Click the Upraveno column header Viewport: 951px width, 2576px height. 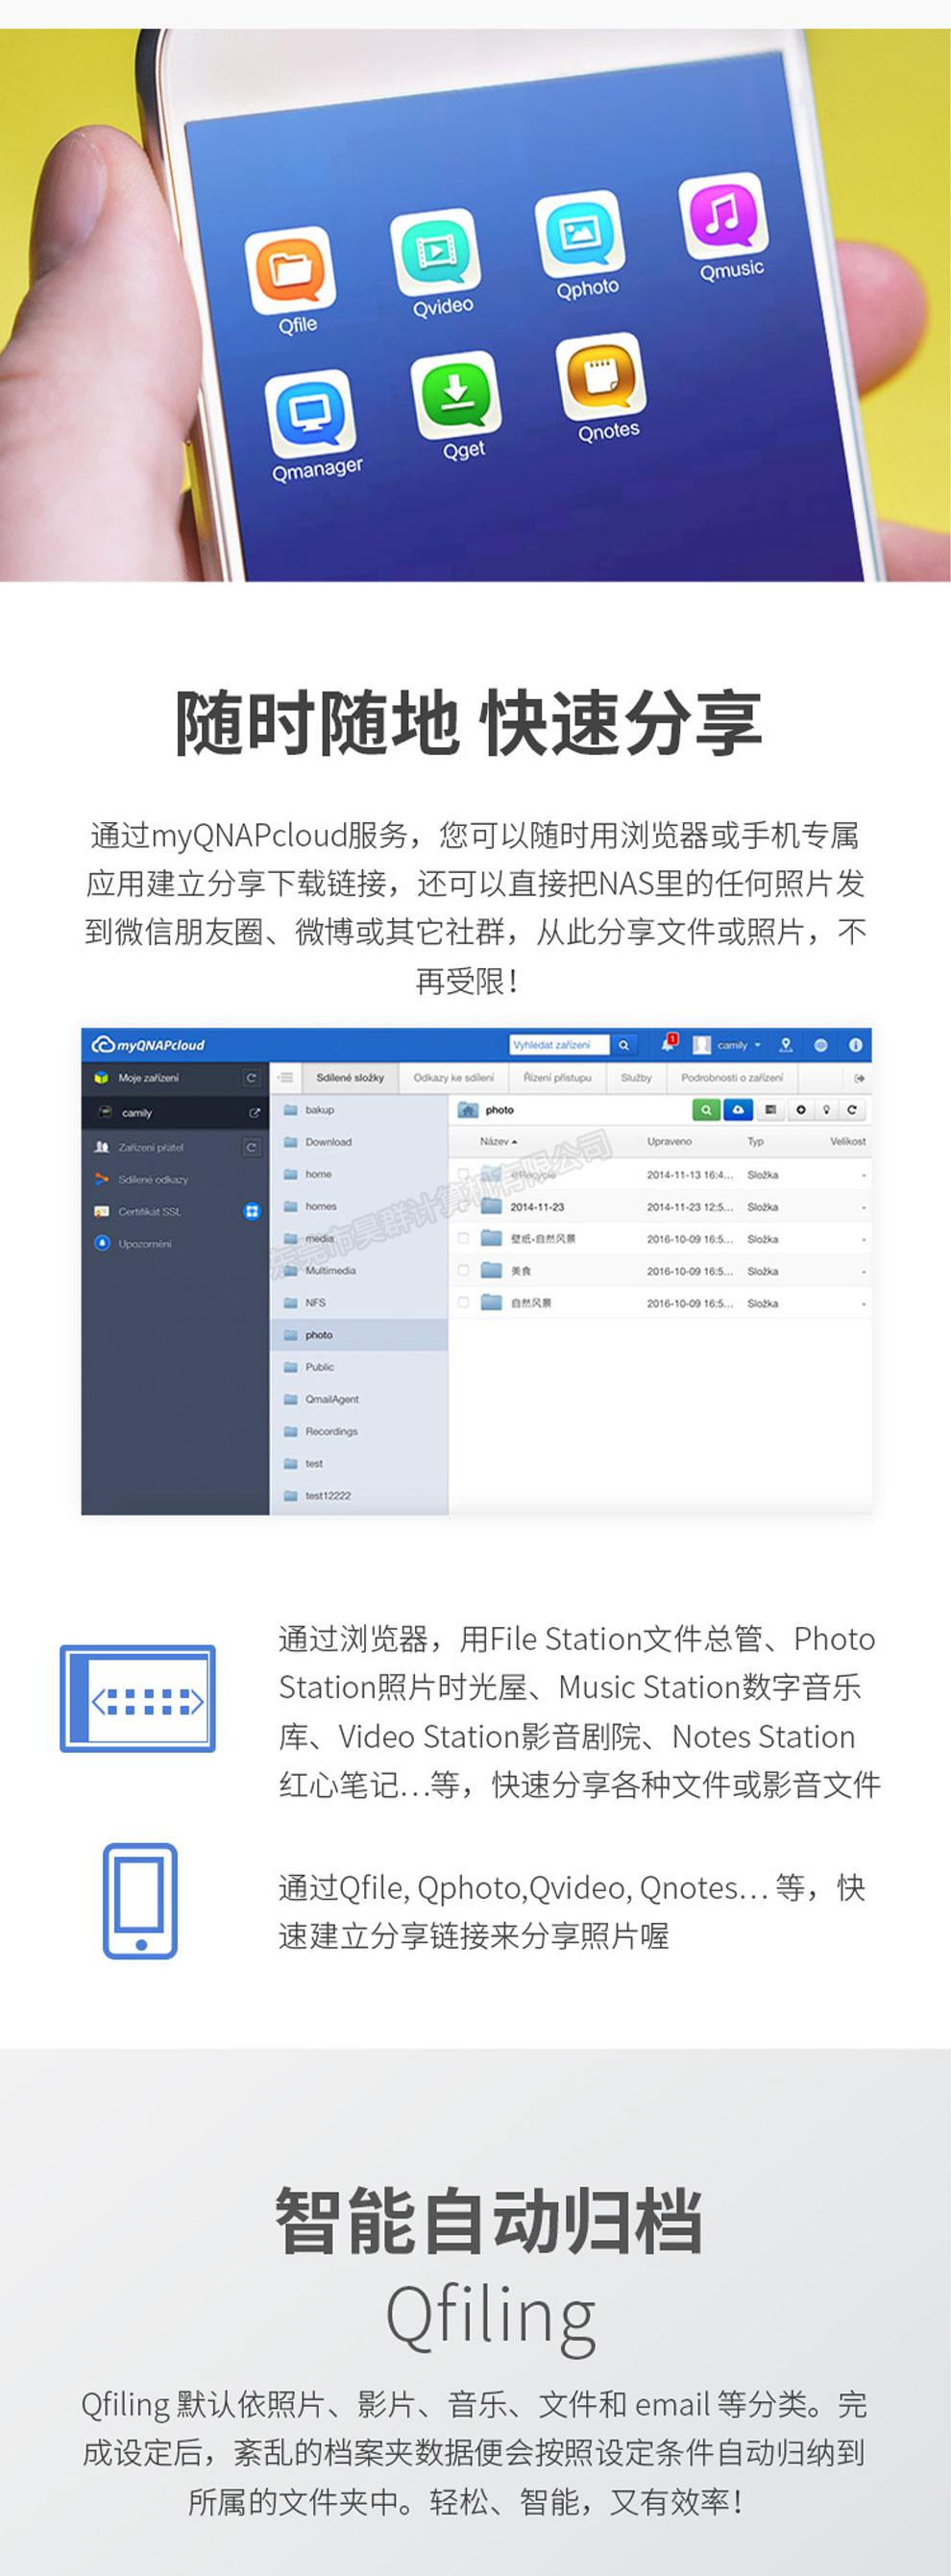point(669,1141)
